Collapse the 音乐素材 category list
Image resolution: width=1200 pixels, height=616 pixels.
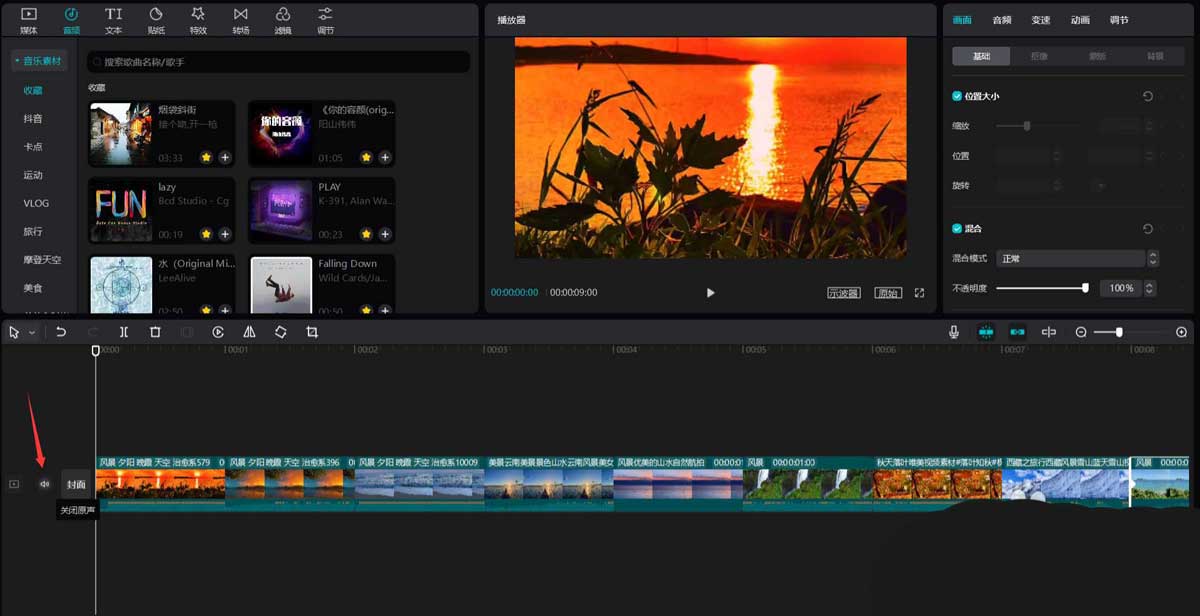coord(38,62)
